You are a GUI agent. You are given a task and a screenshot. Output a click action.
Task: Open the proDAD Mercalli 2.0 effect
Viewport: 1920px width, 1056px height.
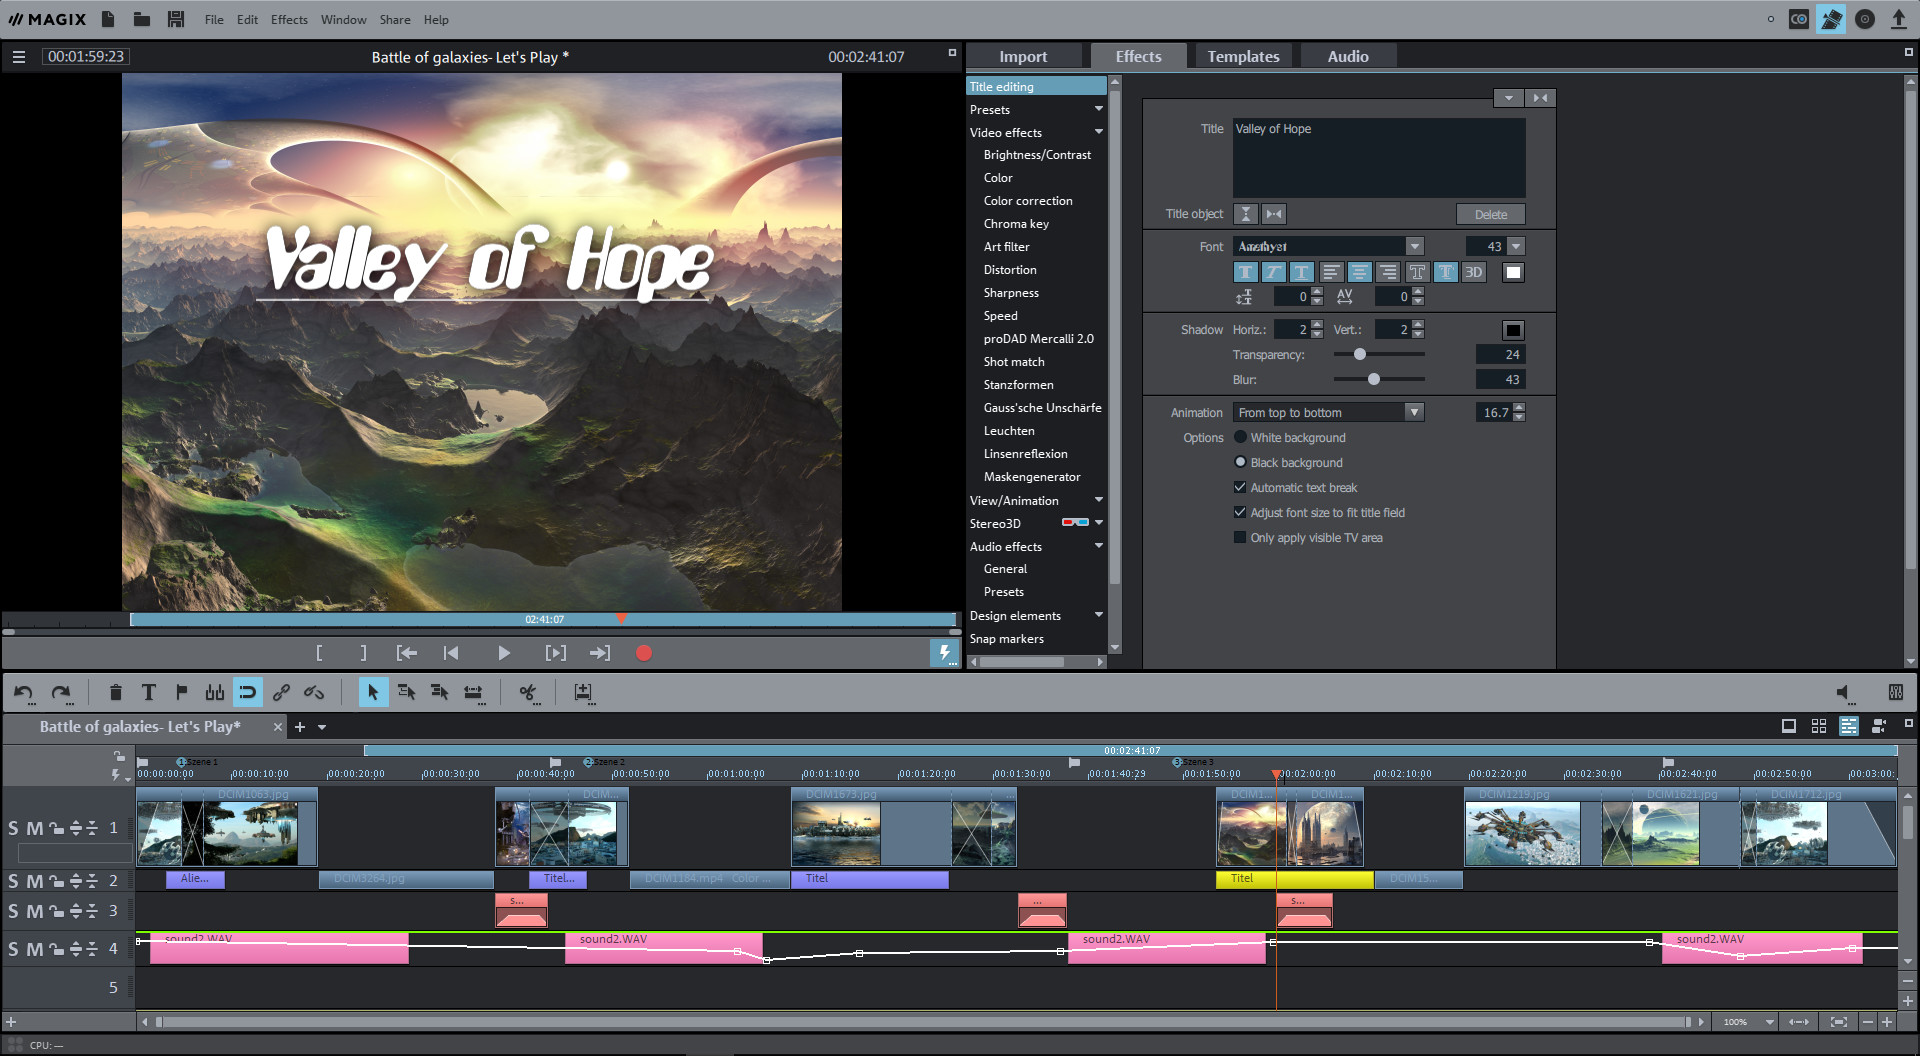click(x=1039, y=338)
